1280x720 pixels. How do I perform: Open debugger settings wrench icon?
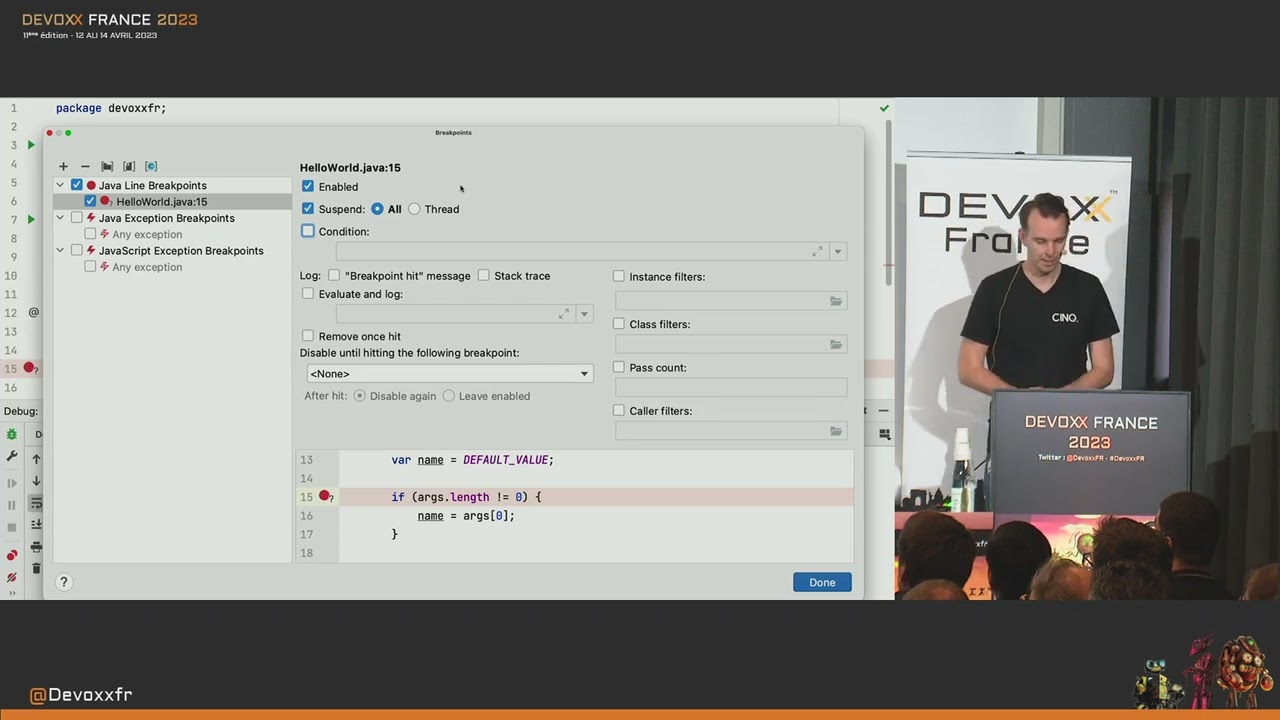[x=12, y=456]
